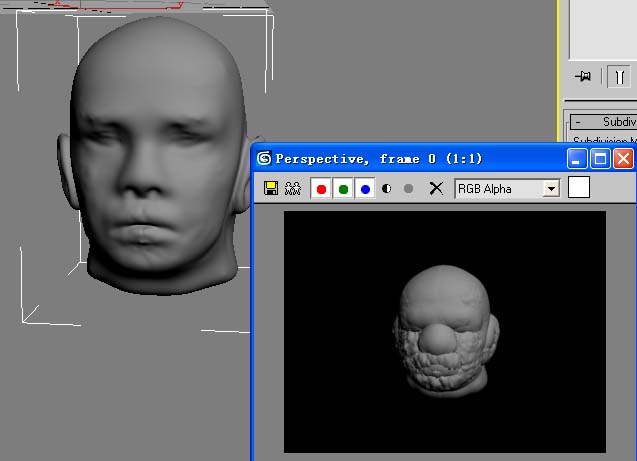Toggle the blue channel display
The width and height of the screenshot is (637, 461).
(365, 188)
